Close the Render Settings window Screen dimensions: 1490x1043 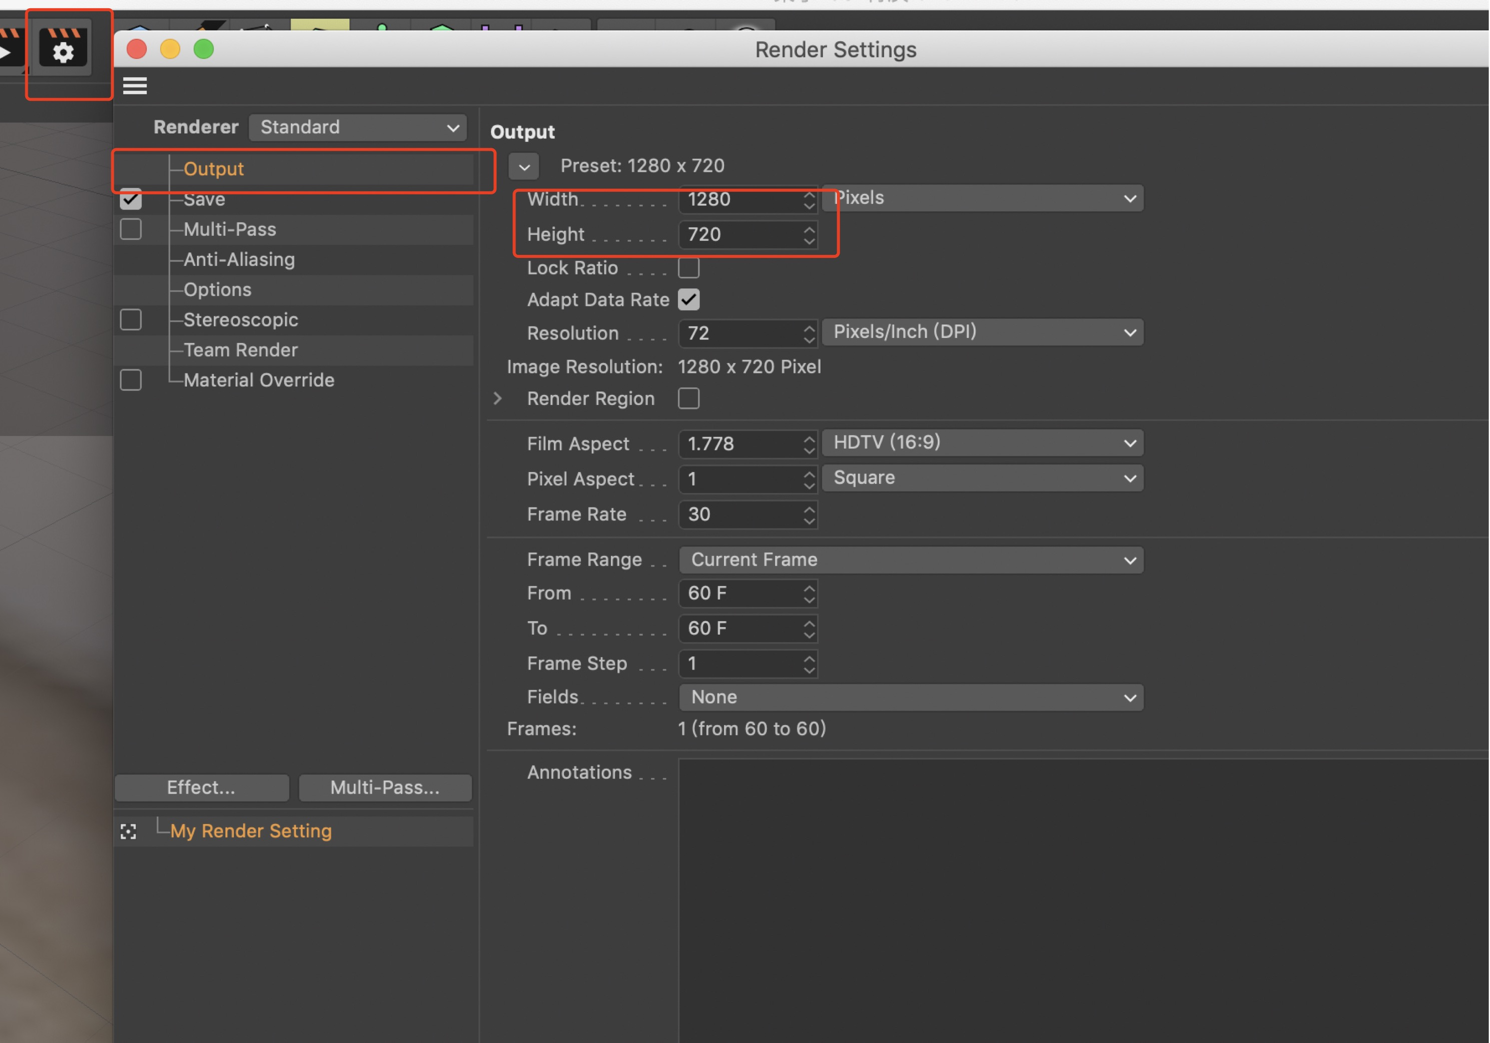pos(137,49)
